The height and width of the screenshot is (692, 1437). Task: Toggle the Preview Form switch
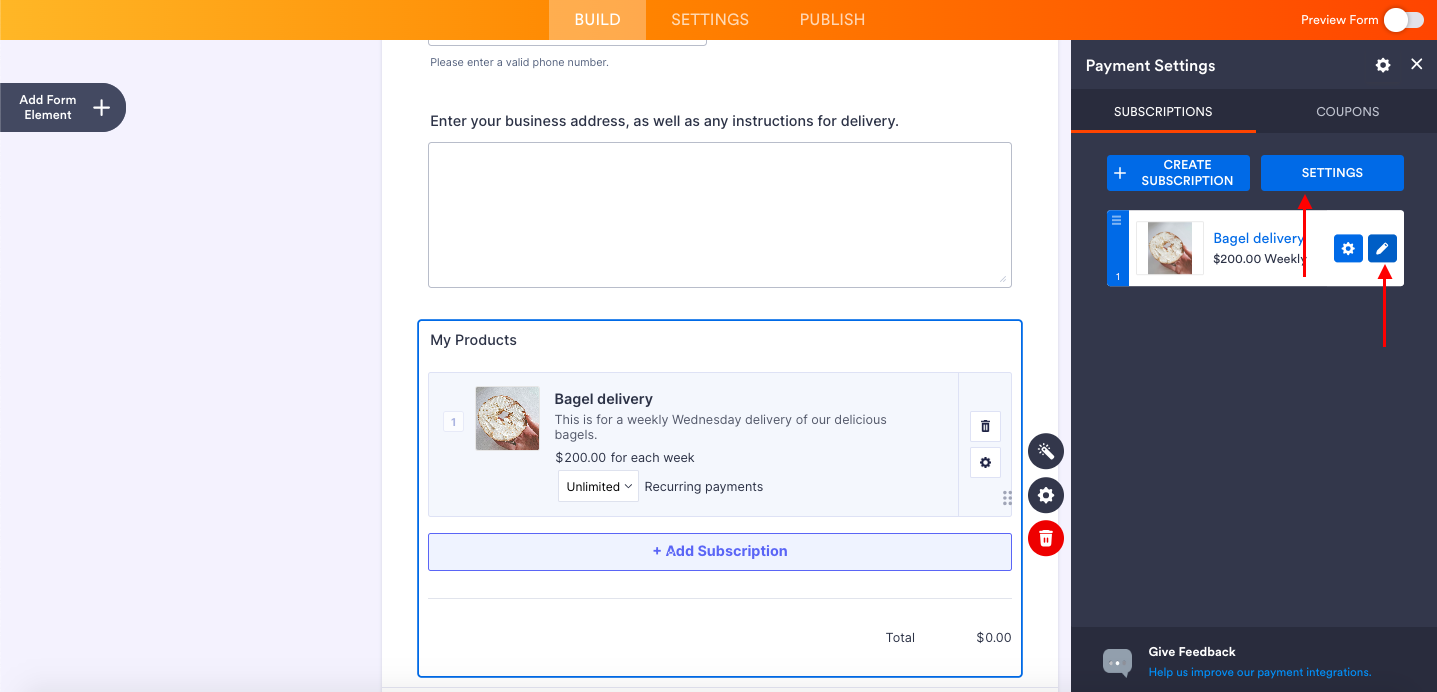(x=1403, y=20)
